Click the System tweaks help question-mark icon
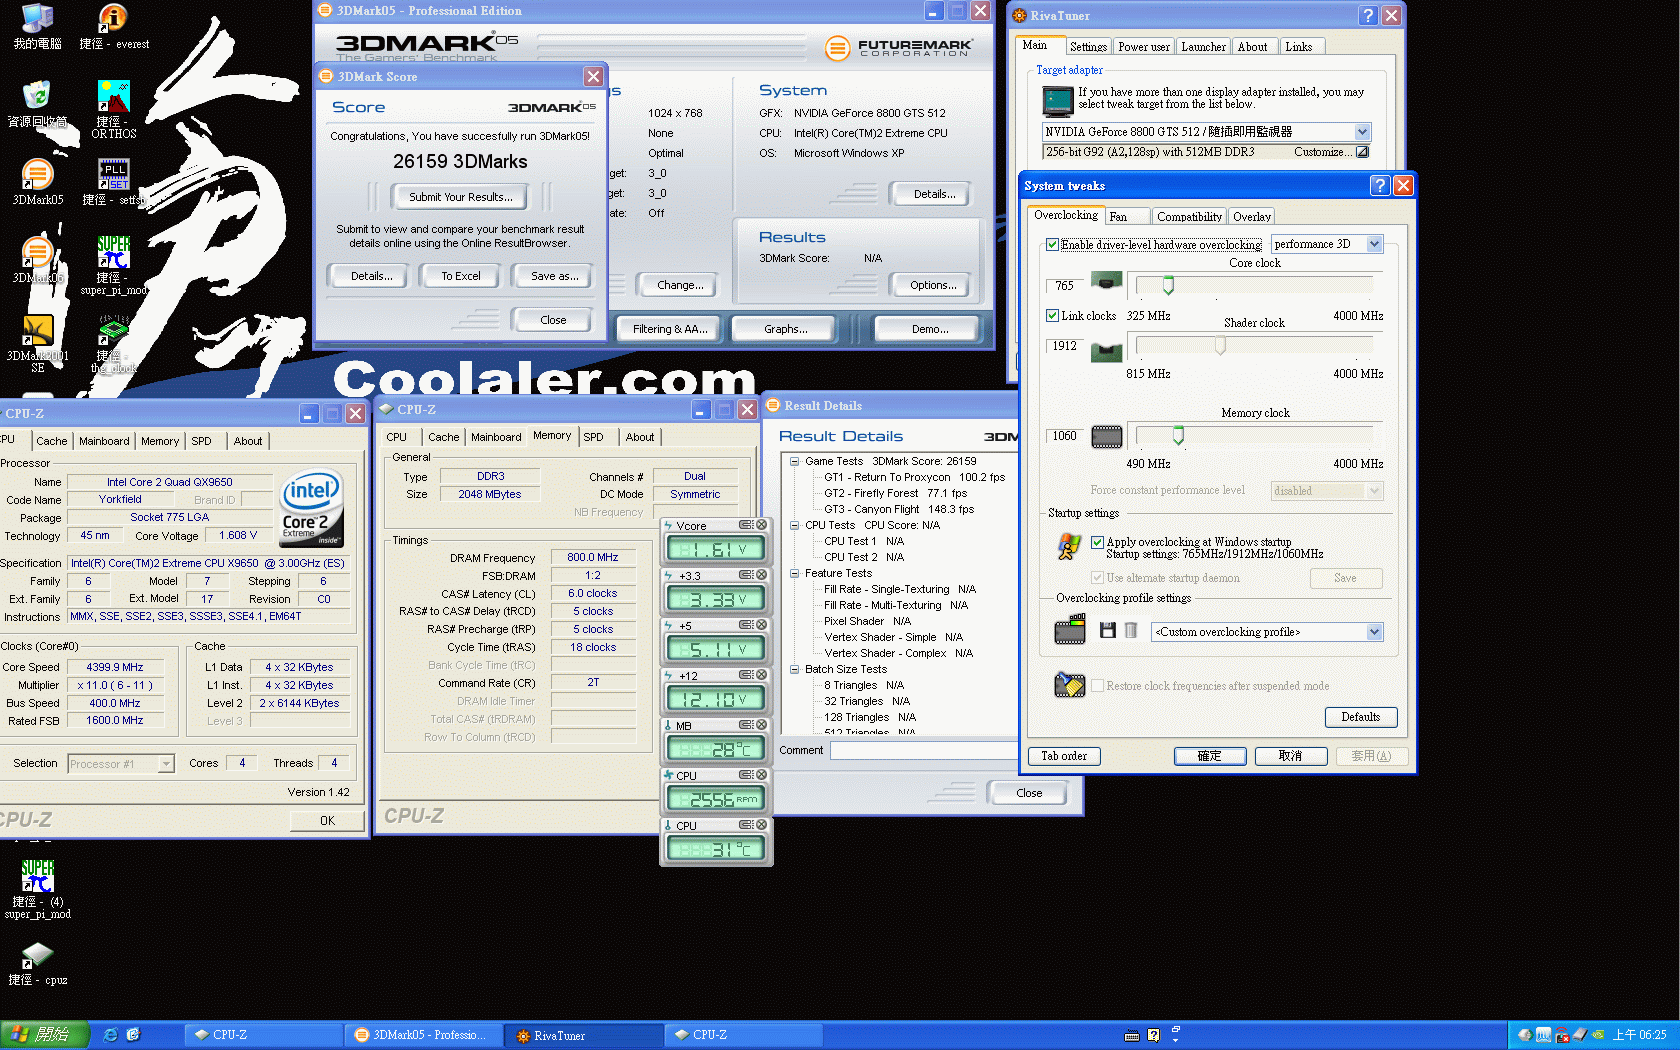 pos(1380,185)
